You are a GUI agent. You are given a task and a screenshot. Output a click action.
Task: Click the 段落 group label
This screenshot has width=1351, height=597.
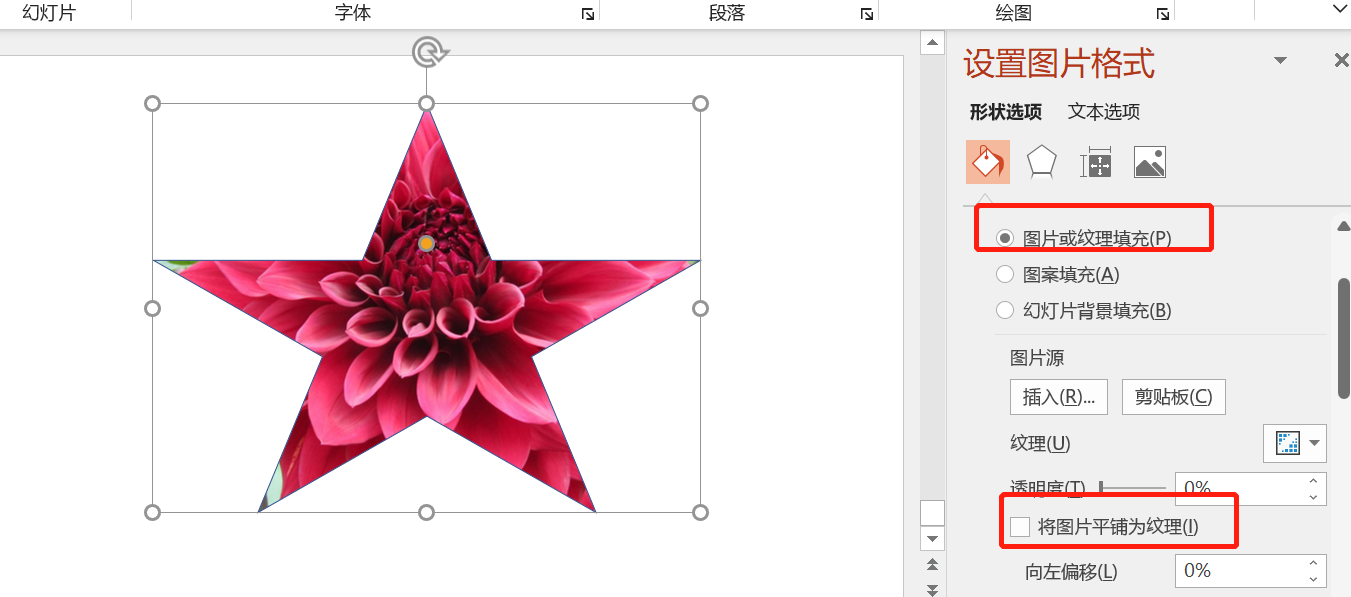click(727, 13)
